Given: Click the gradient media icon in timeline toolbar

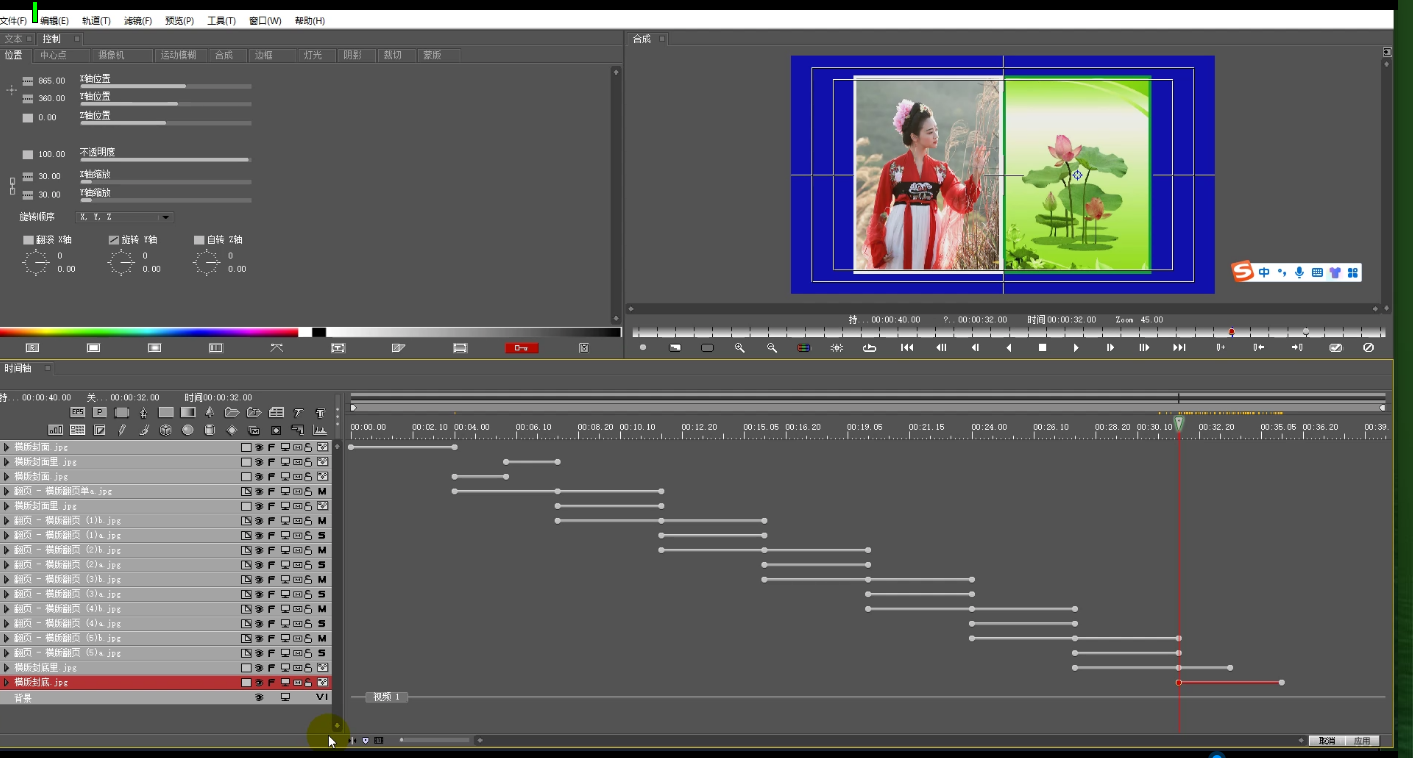Looking at the screenshot, I should [x=188, y=412].
